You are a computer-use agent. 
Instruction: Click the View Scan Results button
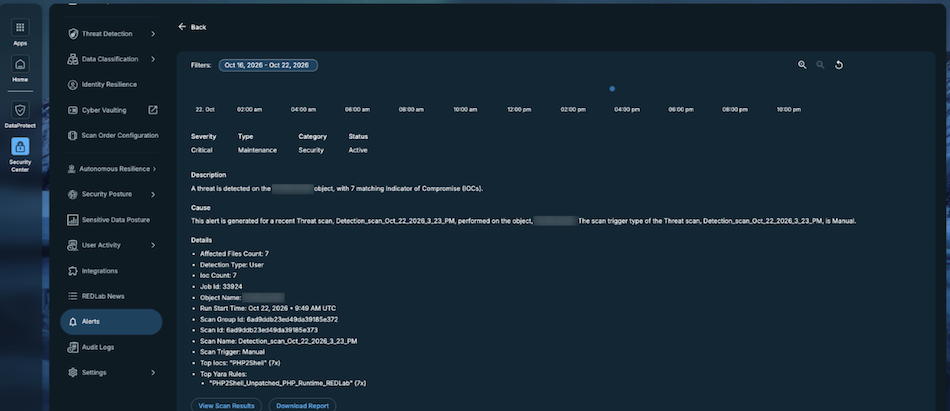[227, 405]
